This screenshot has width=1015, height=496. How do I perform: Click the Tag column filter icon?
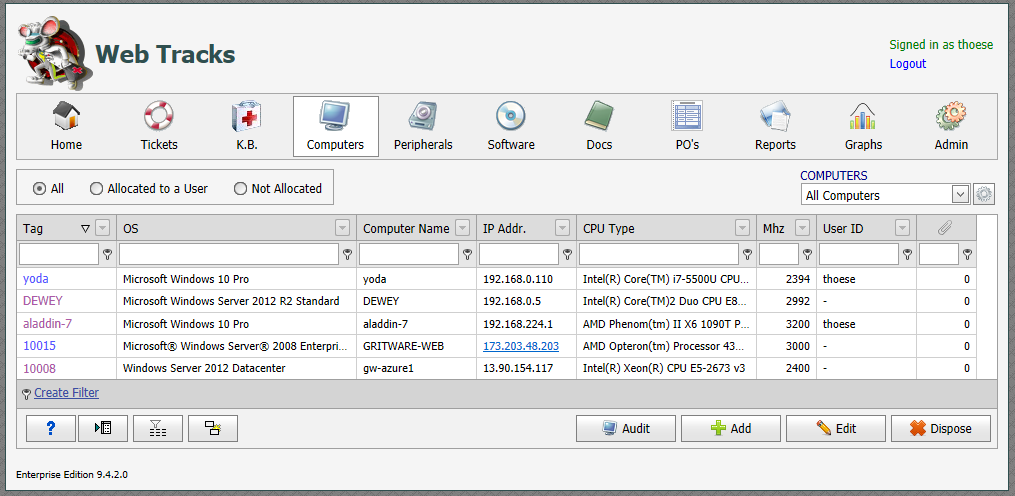[107, 254]
